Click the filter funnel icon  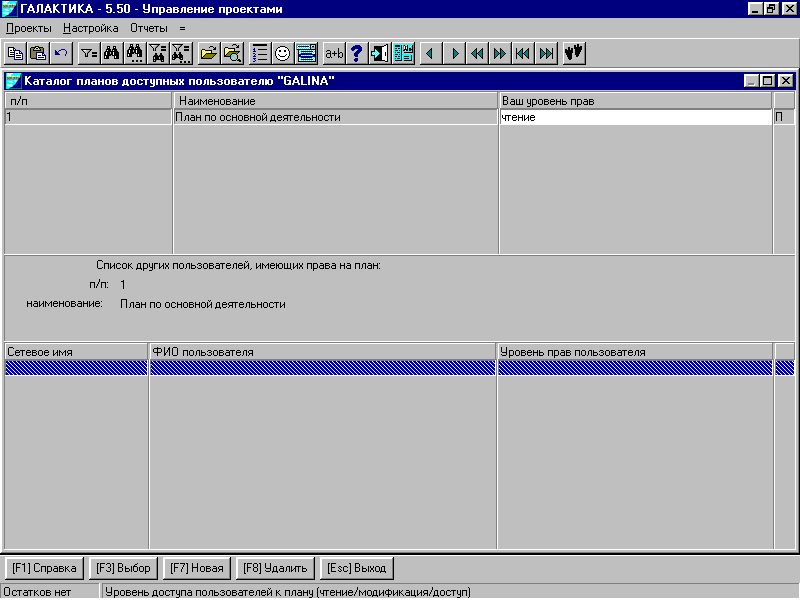point(89,53)
